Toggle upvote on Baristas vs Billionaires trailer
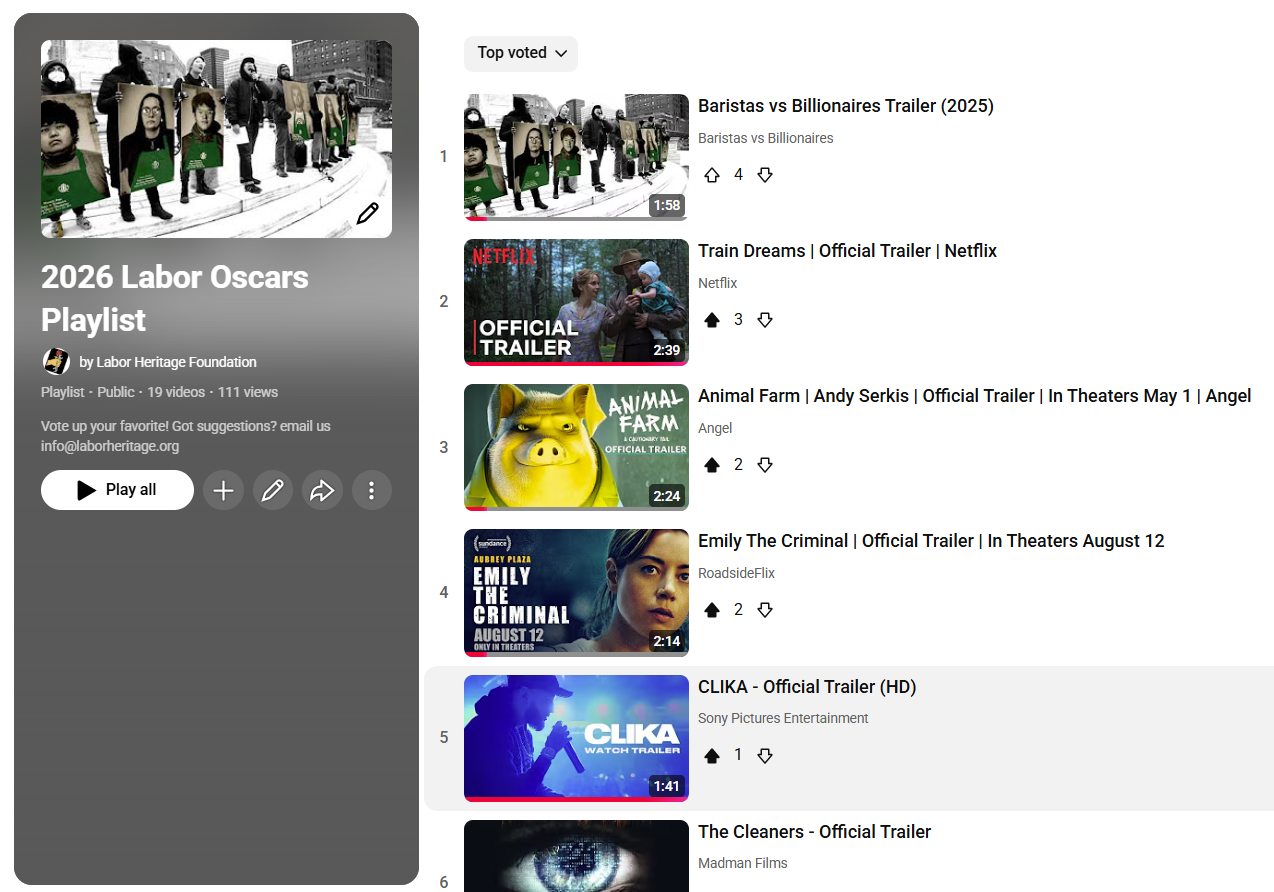The image size is (1274, 892). pyautogui.click(x=712, y=175)
